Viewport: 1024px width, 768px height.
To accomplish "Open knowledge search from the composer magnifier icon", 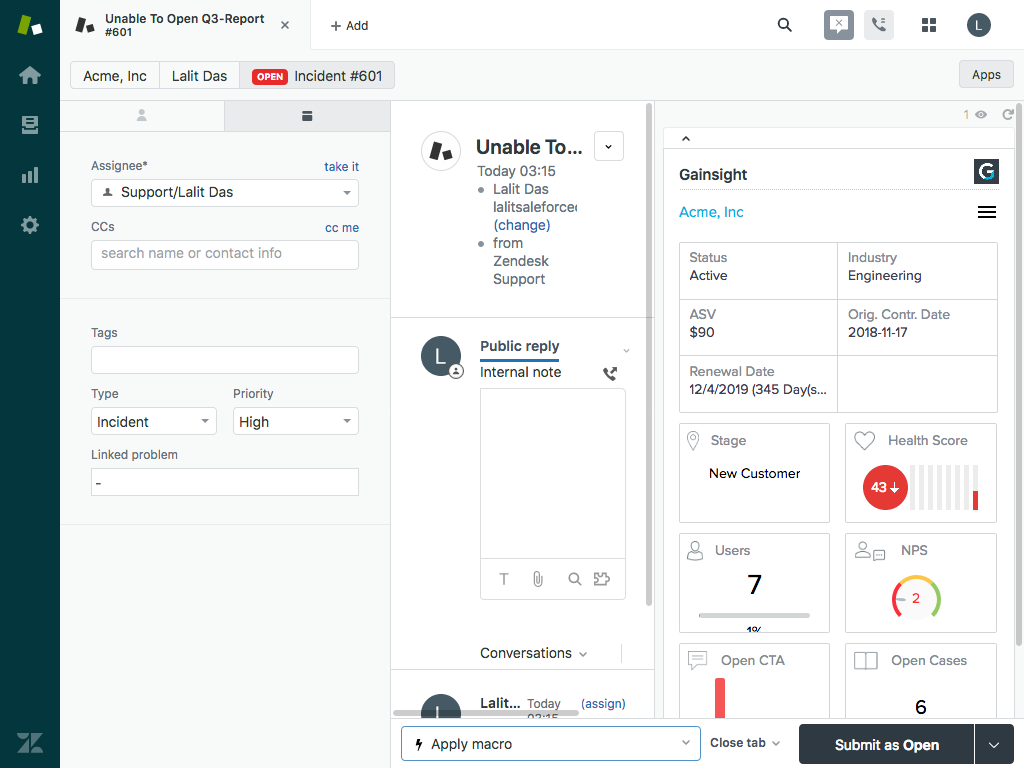I will 574,579.
